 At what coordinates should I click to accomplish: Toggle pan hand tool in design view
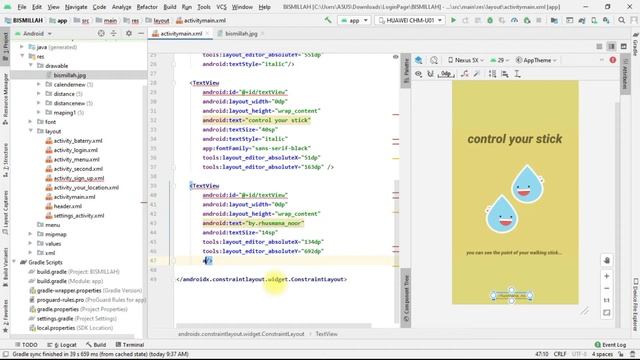tap(607, 260)
